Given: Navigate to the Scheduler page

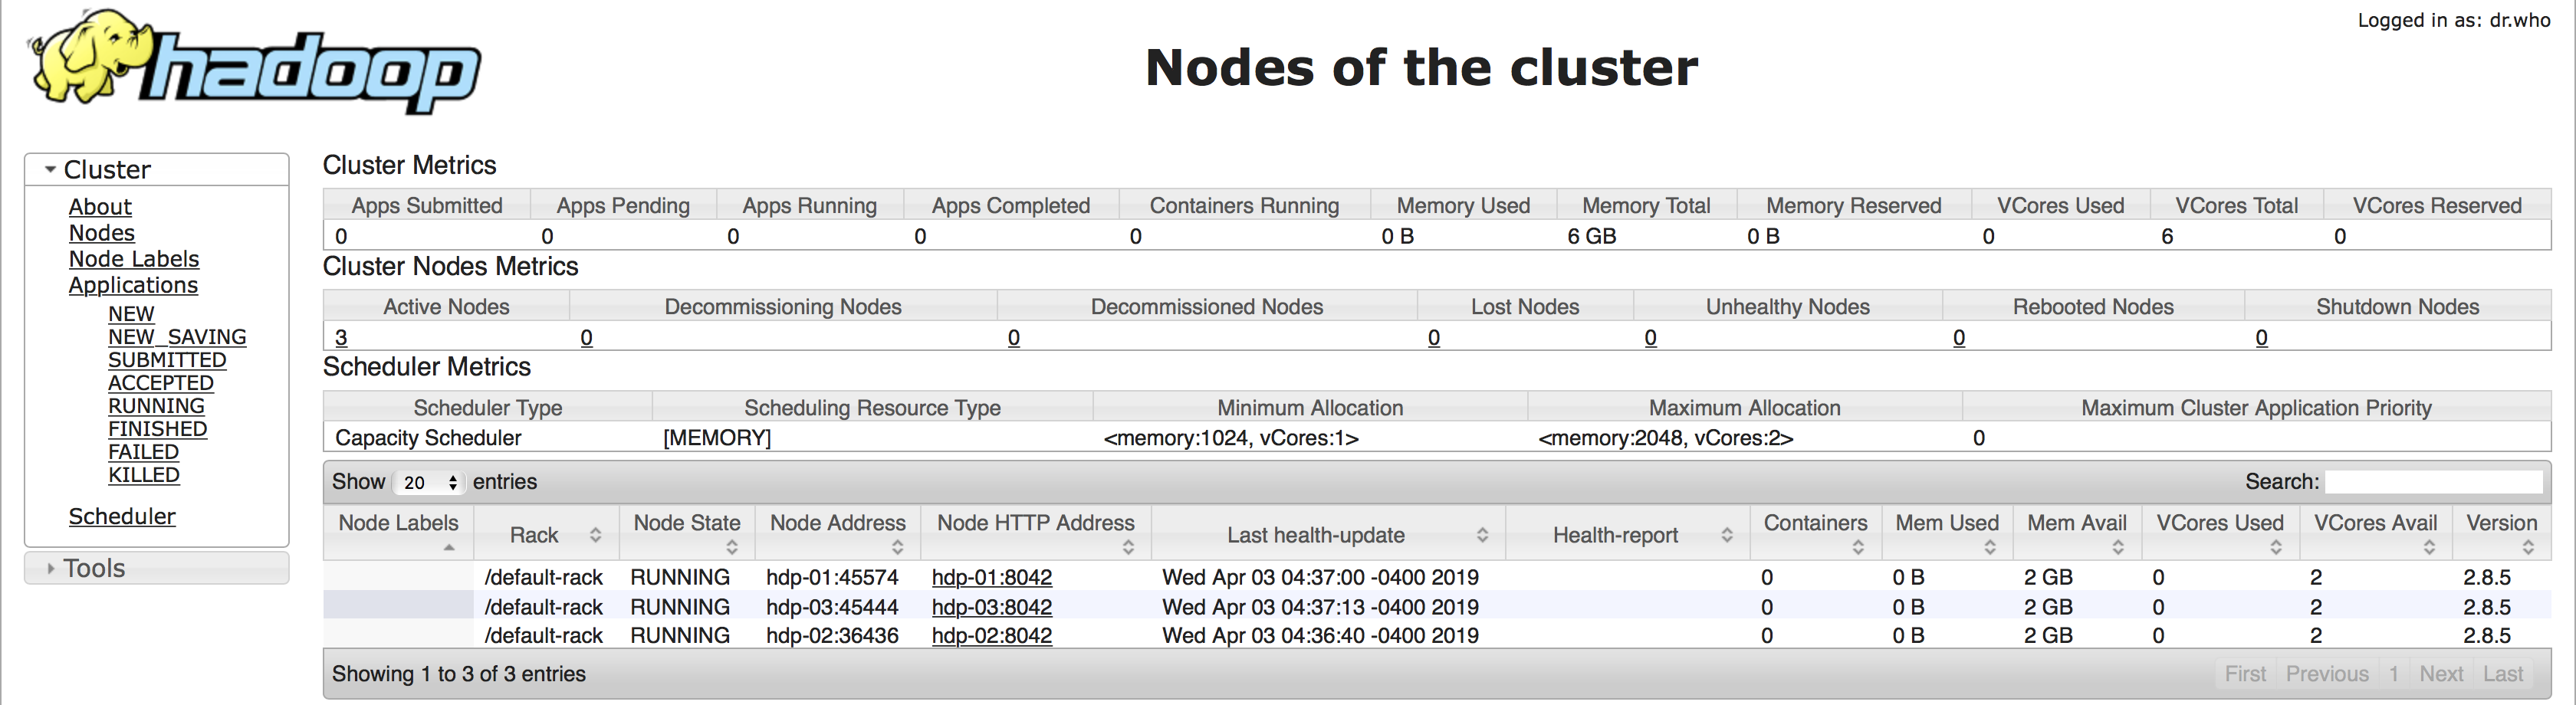Looking at the screenshot, I should [x=121, y=516].
